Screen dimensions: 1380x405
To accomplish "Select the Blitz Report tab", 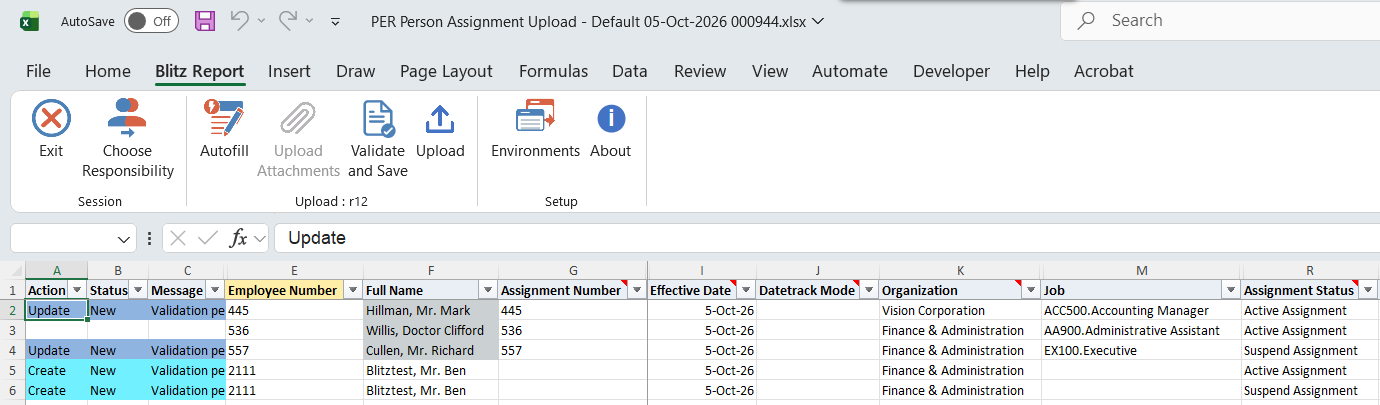I will tap(200, 71).
